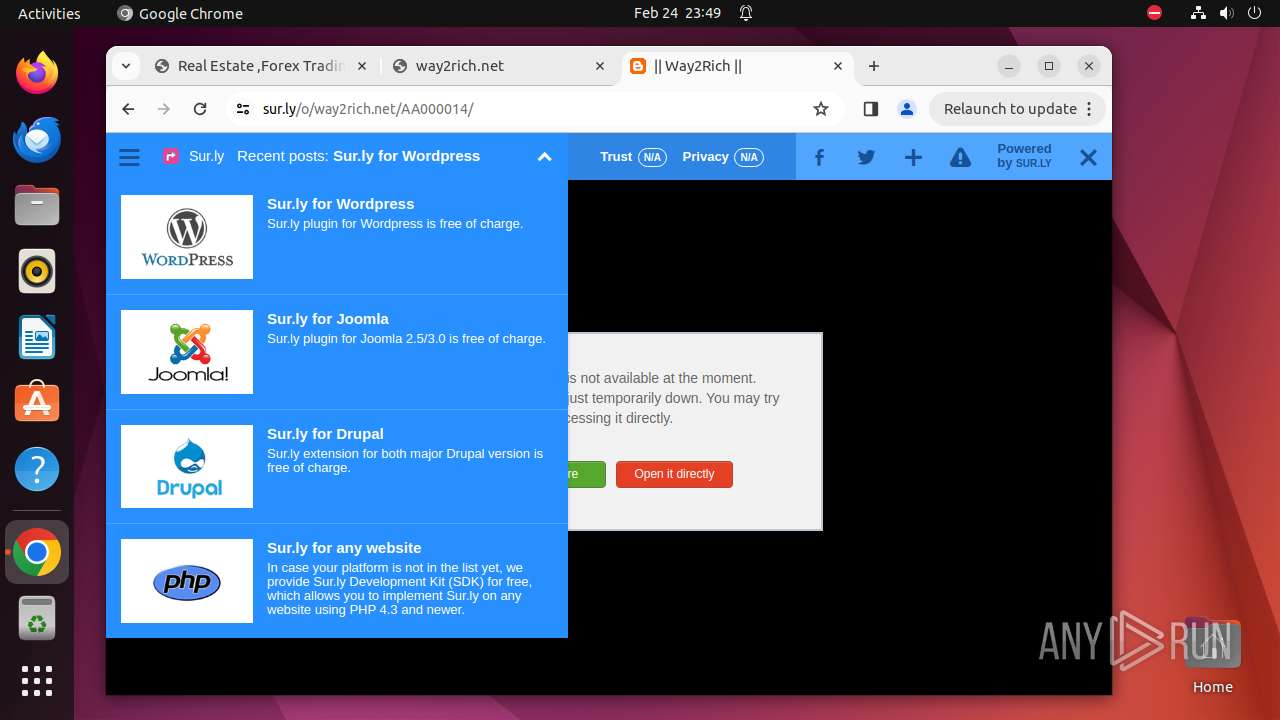The width and height of the screenshot is (1280, 720).
Task: Launch Firefox from dock
Action: 37,73
